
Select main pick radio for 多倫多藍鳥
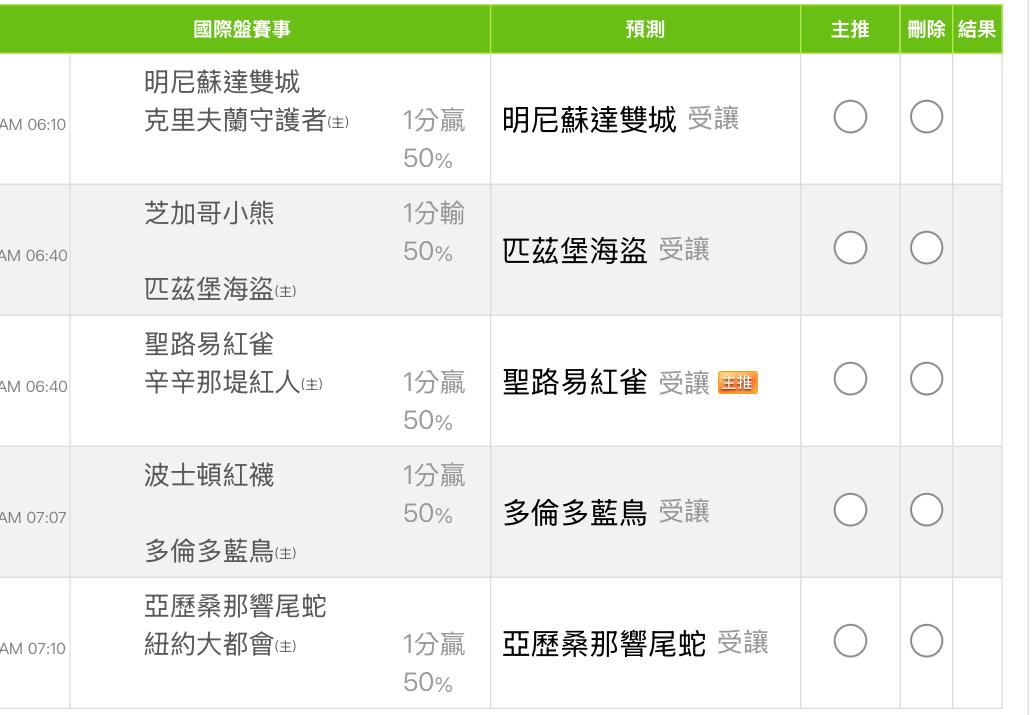coord(850,510)
